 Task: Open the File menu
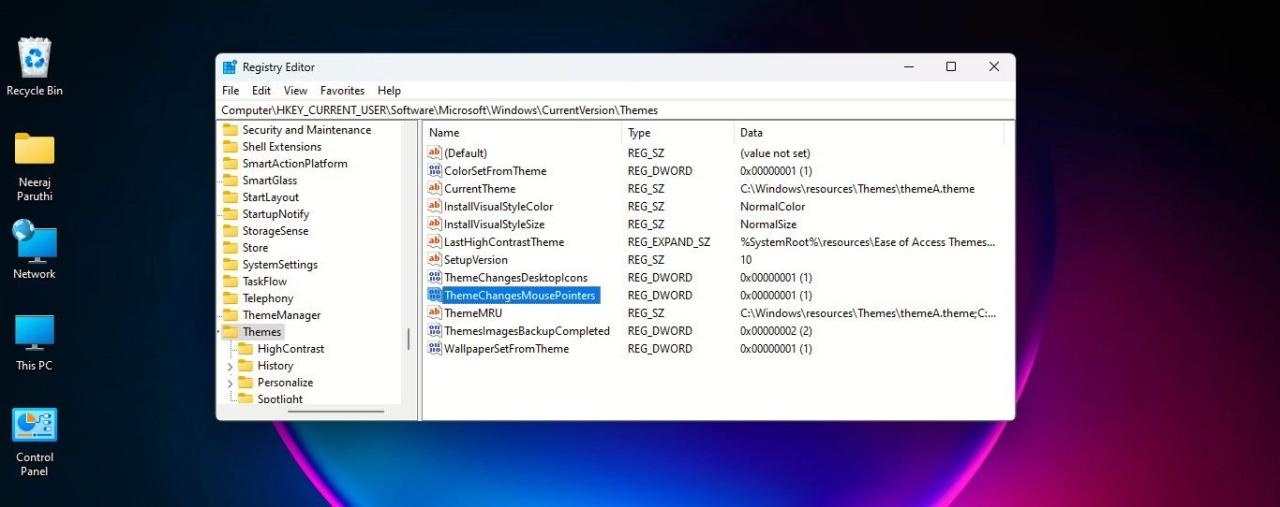pos(230,90)
